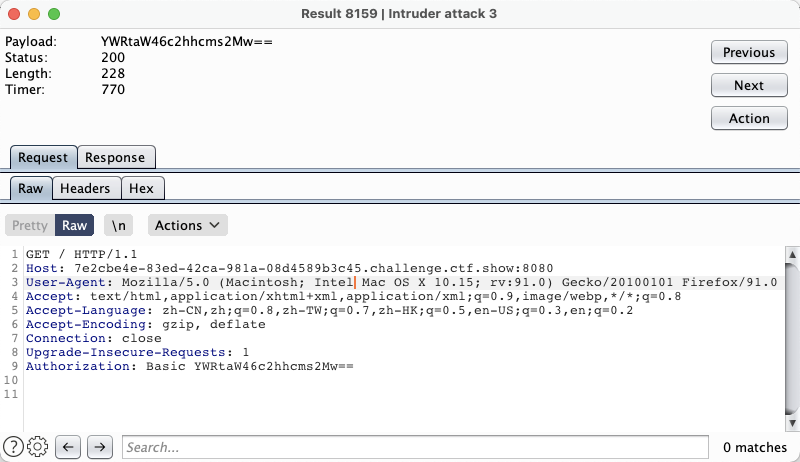800x462 pixels.
Task: Expand the Actions dropdown menu
Action: (188, 225)
